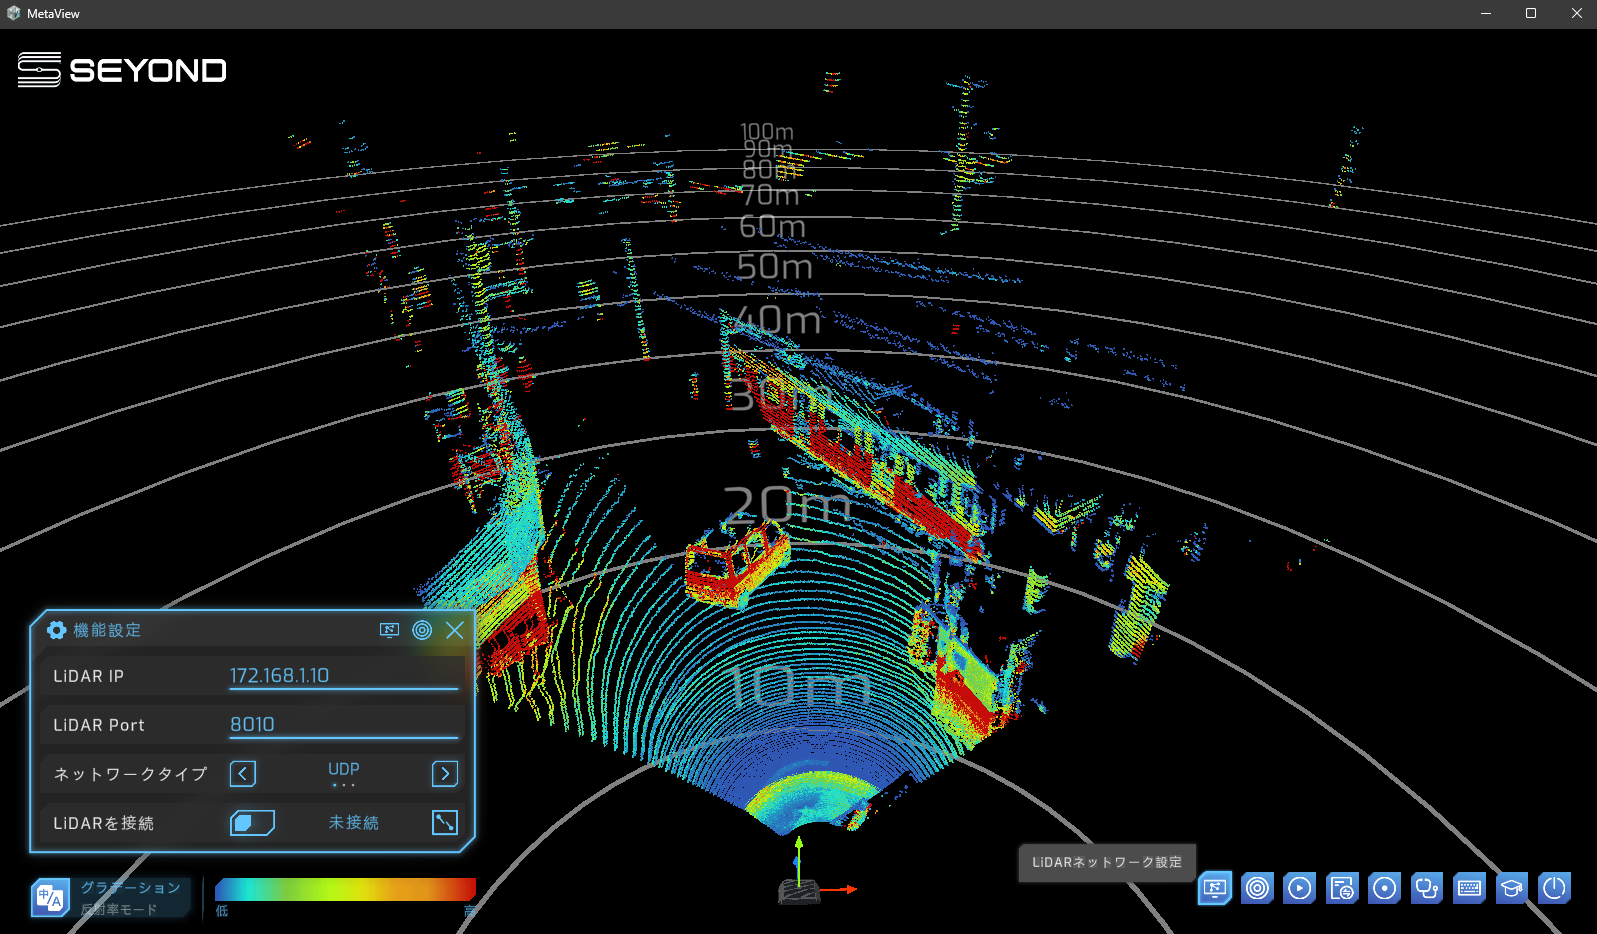Click the connection link icon next to 未接続

[445, 823]
